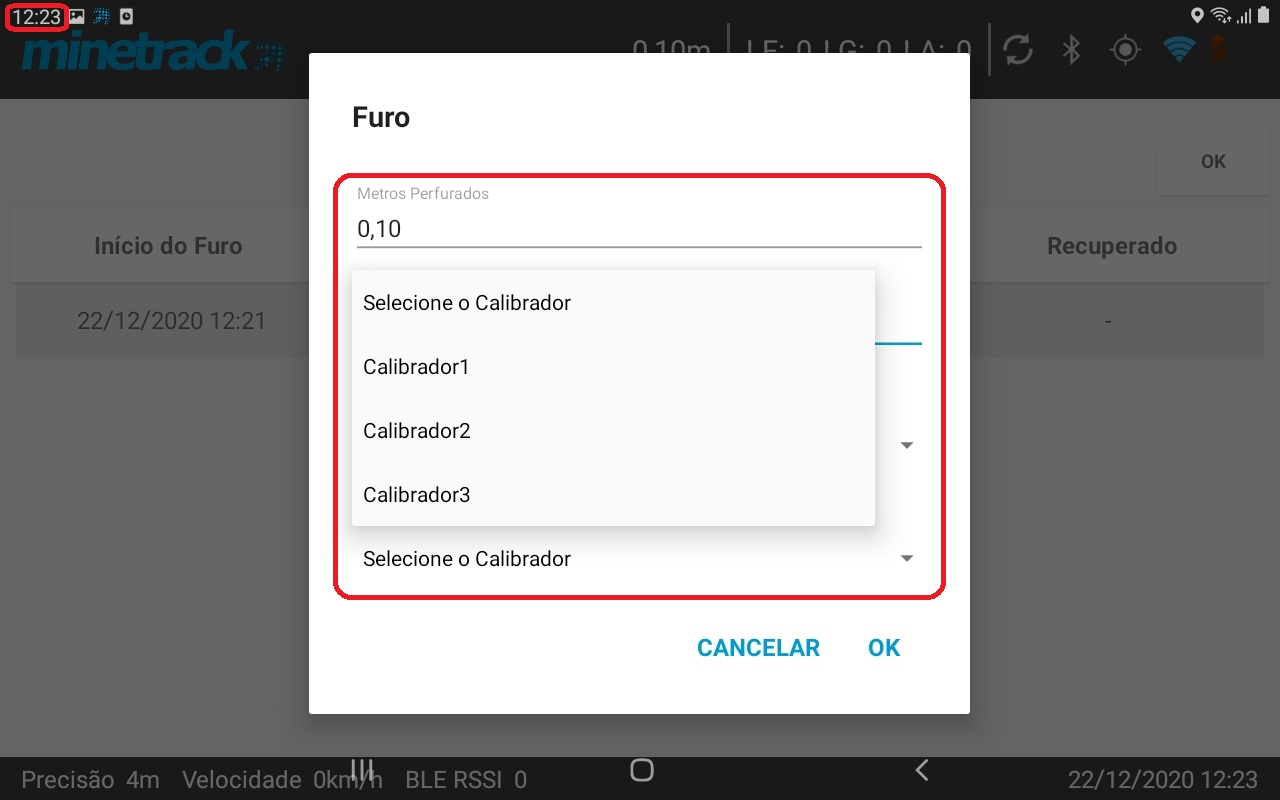1280x800 pixels.
Task: Click CANCELAR in the Furo dialog
Action: coord(758,648)
